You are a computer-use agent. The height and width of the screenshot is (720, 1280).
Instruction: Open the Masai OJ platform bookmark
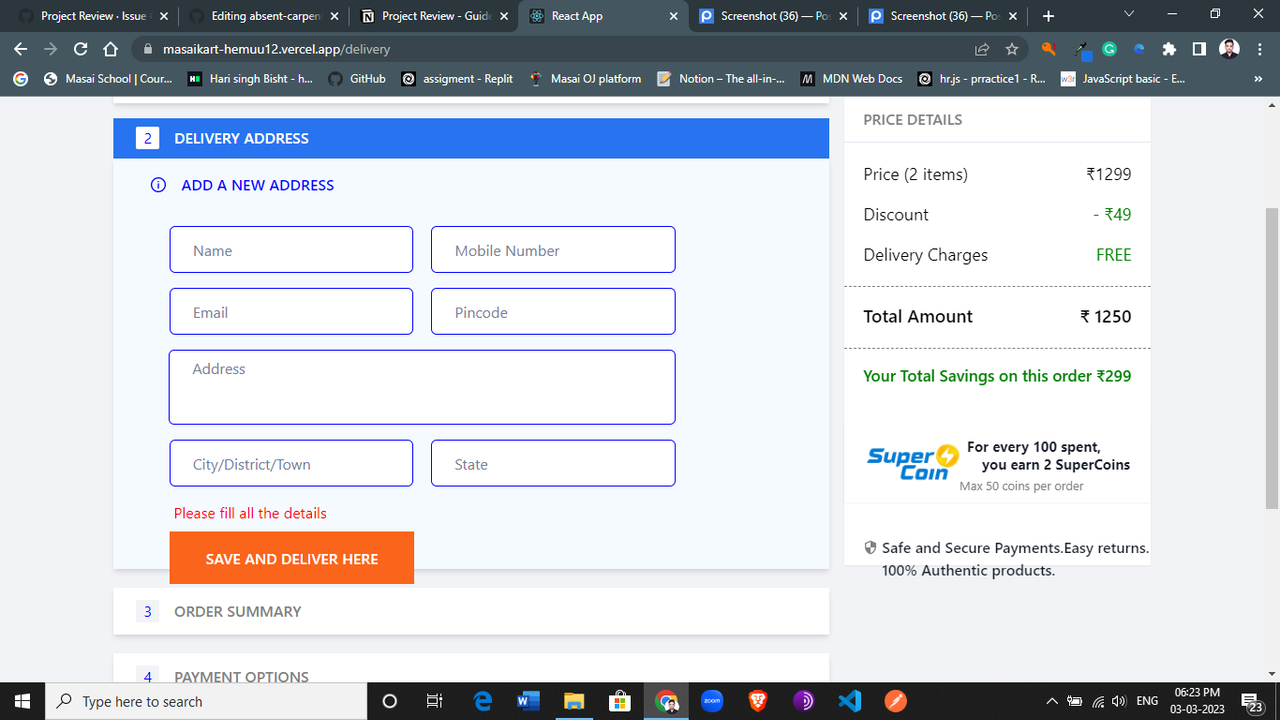tap(585, 79)
